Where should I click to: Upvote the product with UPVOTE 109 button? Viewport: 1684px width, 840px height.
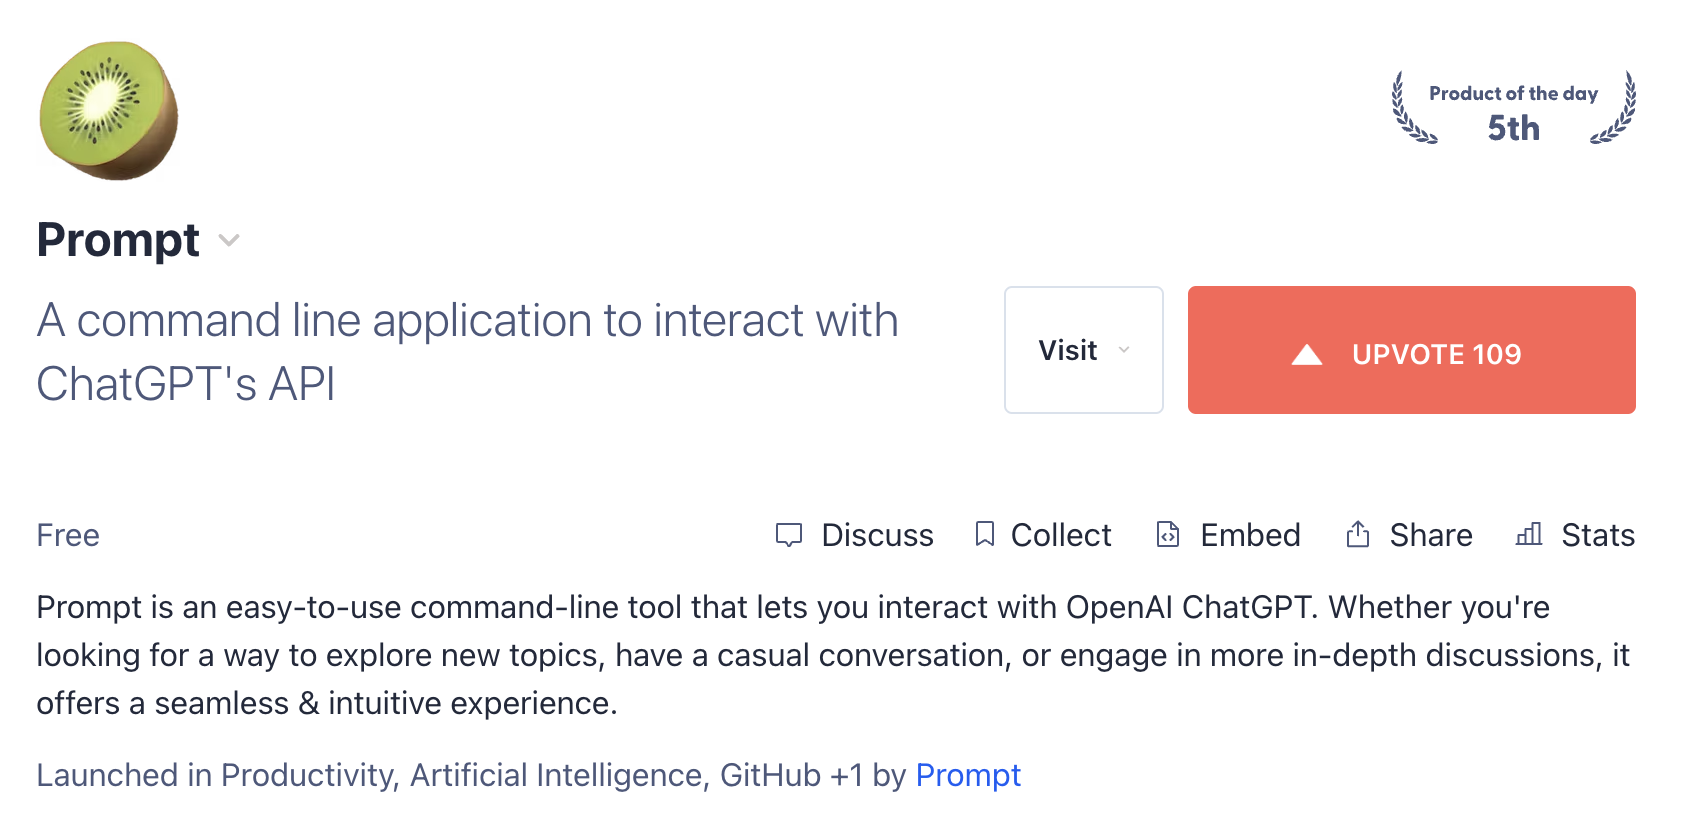1411,350
